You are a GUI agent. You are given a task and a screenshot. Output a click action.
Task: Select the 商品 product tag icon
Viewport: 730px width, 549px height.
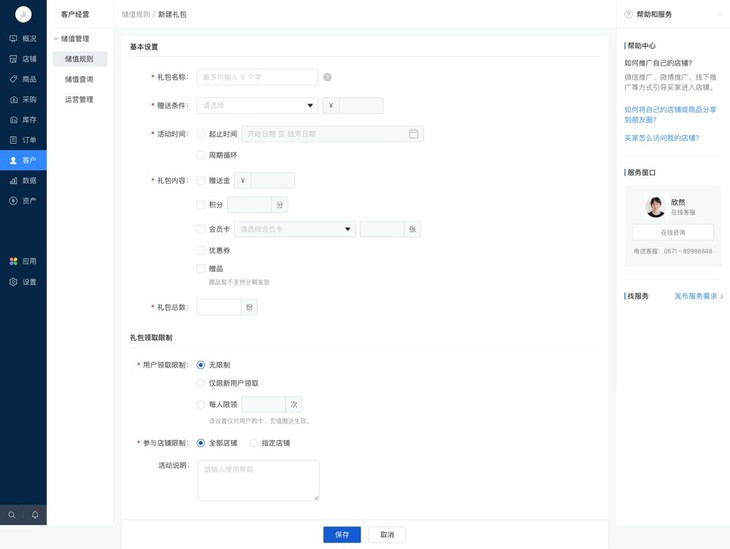(13, 79)
